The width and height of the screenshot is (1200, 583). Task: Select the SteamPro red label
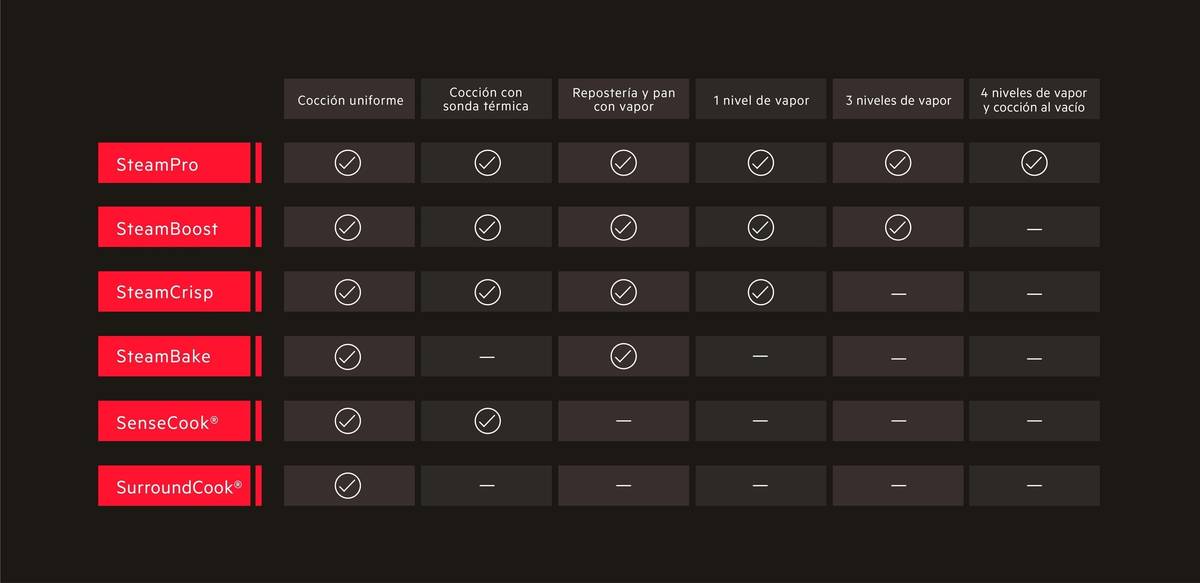click(x=174, y=163)
